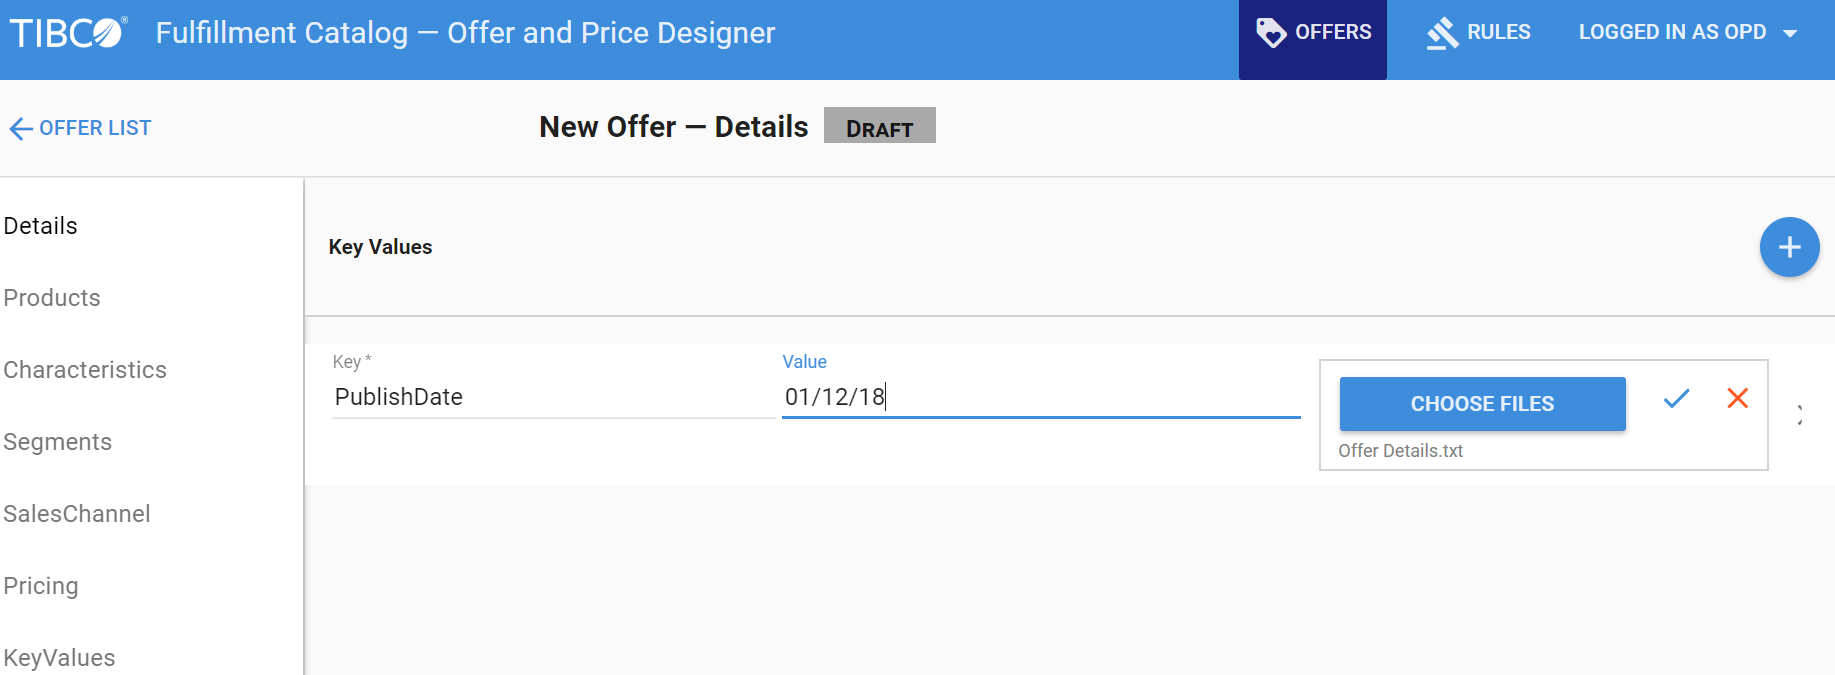Screen dimensions: 1835x675
Task: Click the Offers tag icon
Action: coord(1270,33)
